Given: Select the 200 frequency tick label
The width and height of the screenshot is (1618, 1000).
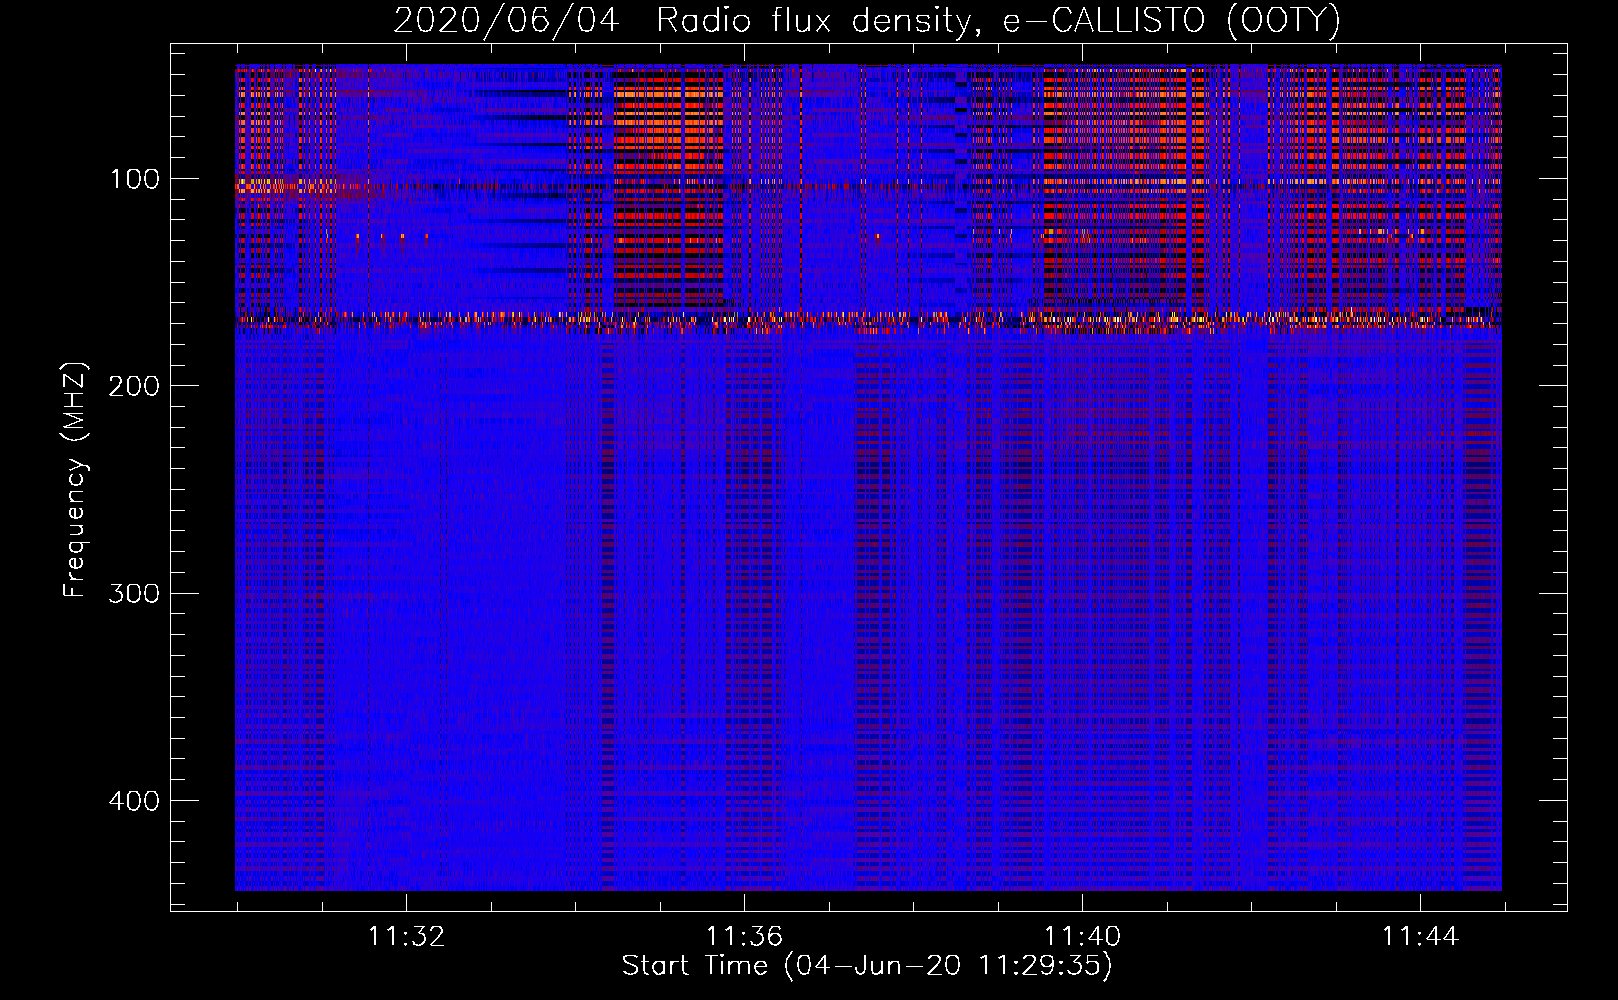Looking at the screenshot, I should pos(134,386).
